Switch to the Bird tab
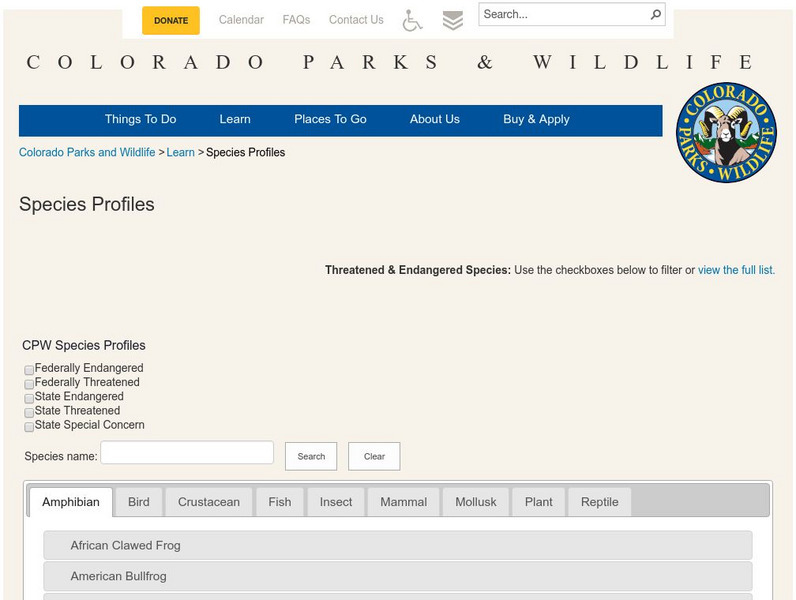796x600 pixels. point(139,502)
